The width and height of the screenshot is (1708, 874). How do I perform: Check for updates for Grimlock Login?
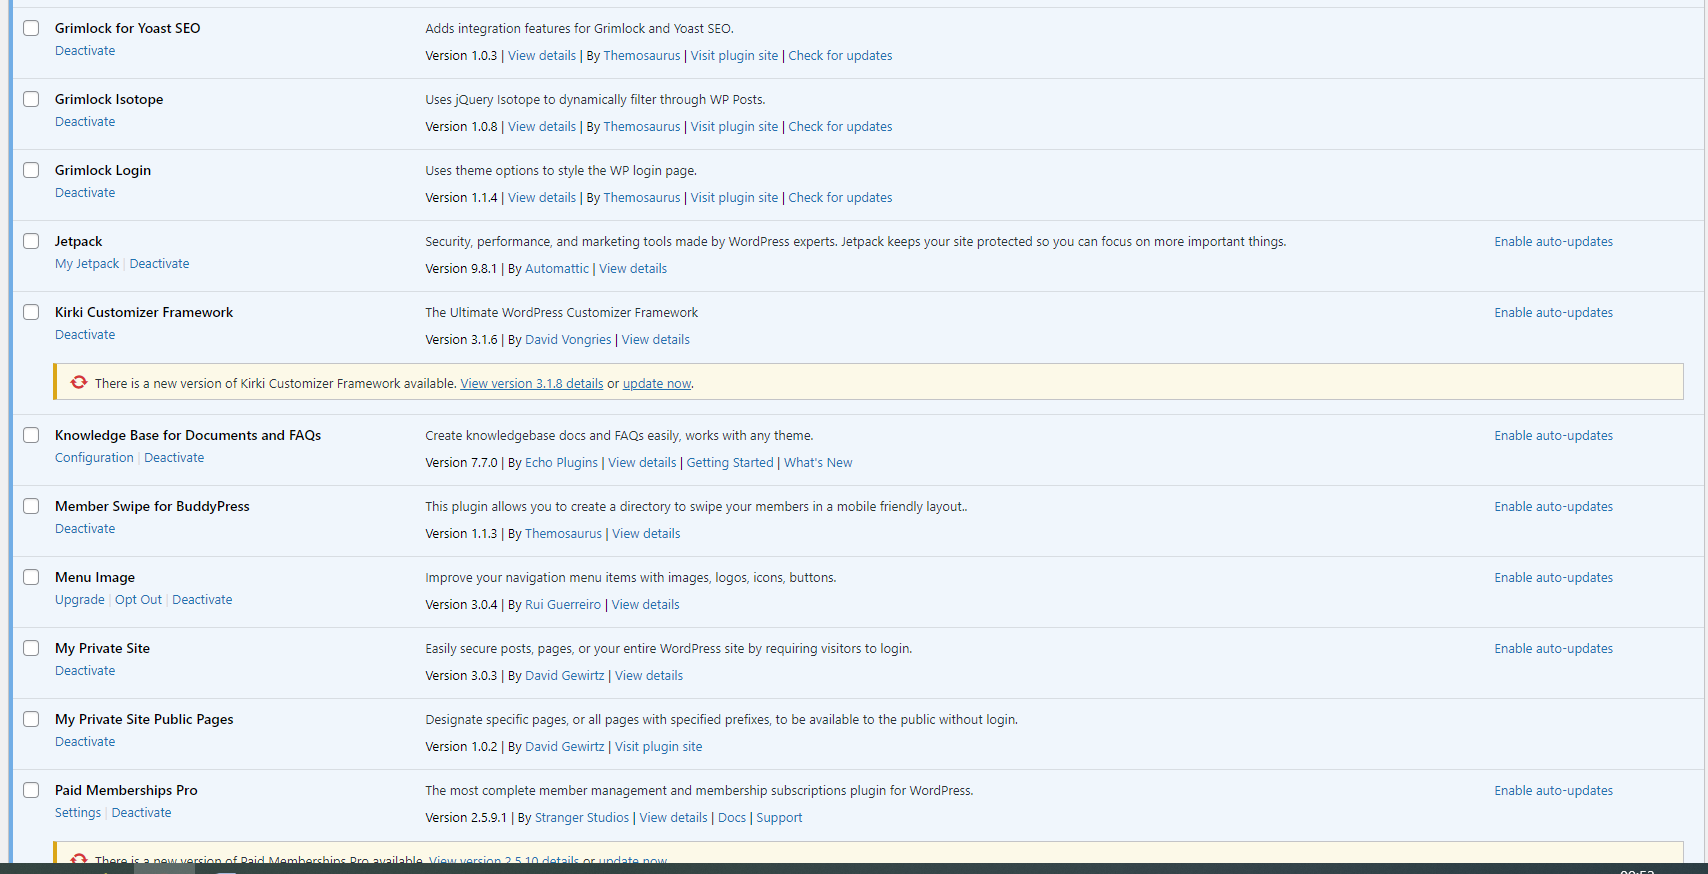click(840, 198)
